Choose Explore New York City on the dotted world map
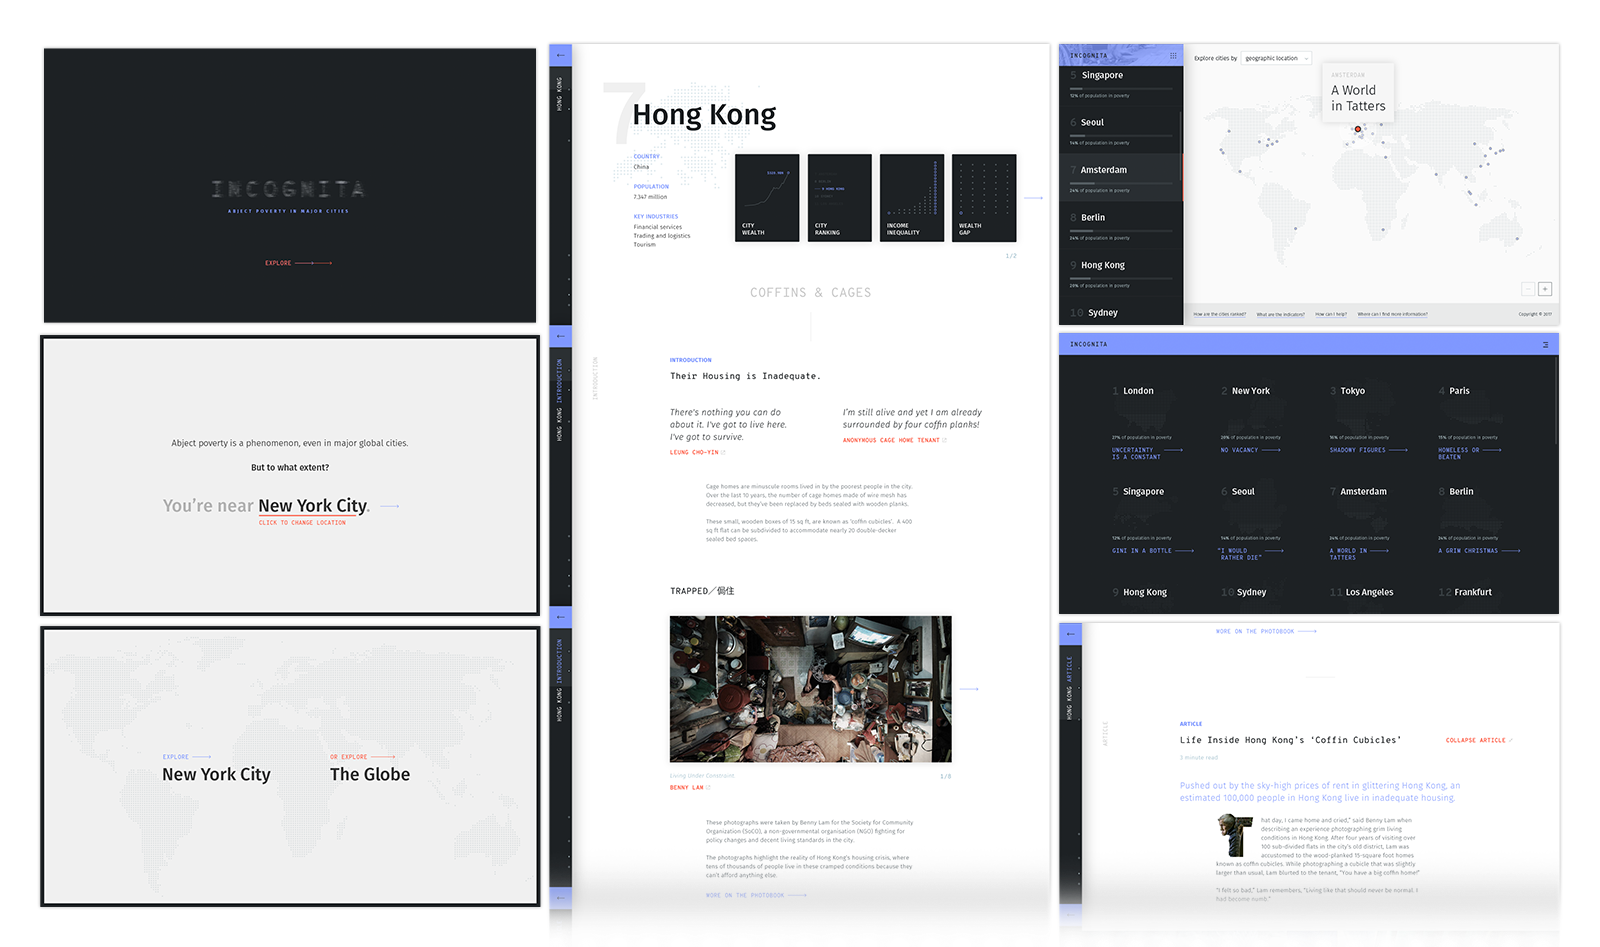 coord(216,769)
